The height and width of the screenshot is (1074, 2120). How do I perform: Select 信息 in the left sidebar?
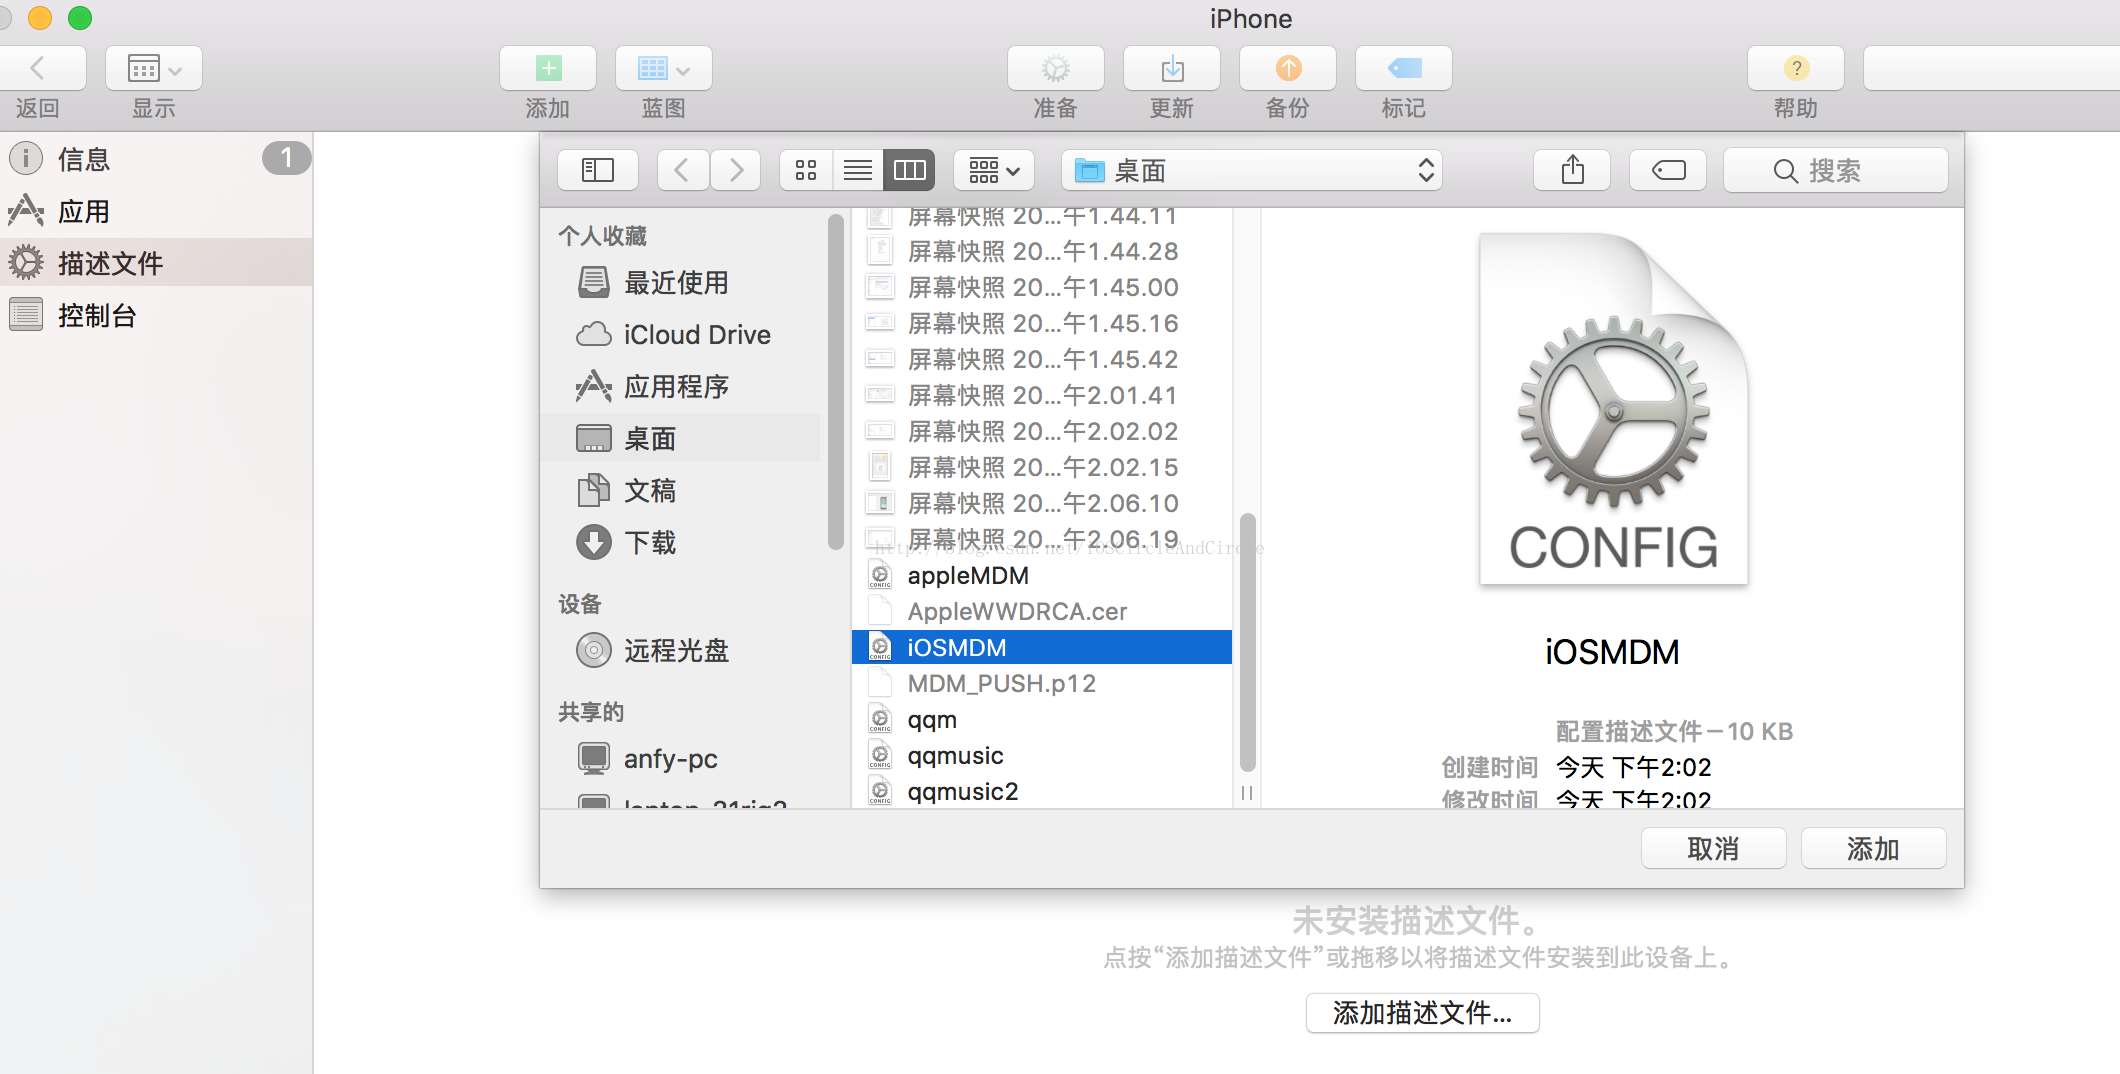tap(156, 159)
